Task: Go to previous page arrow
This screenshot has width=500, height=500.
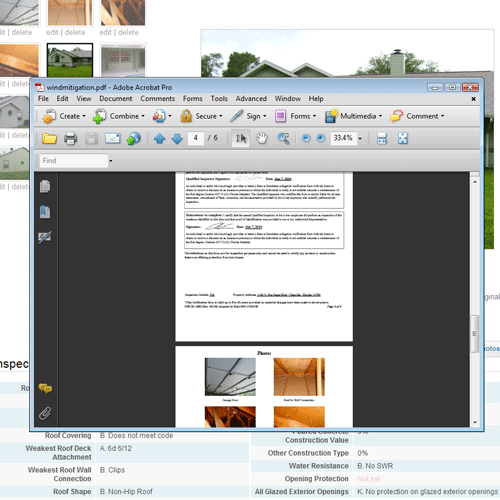Action: pyautogui.click(x=159, y=138)
